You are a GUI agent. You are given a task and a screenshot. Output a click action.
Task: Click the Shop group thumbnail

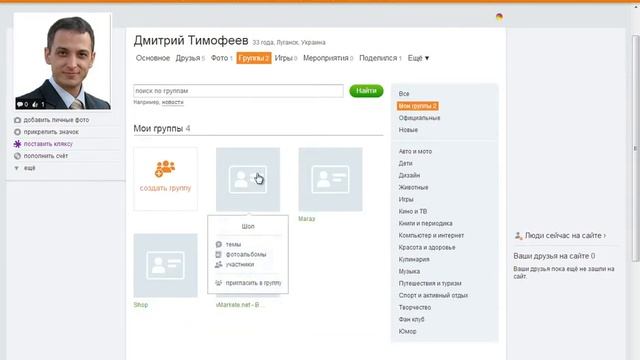pos(165,265)
